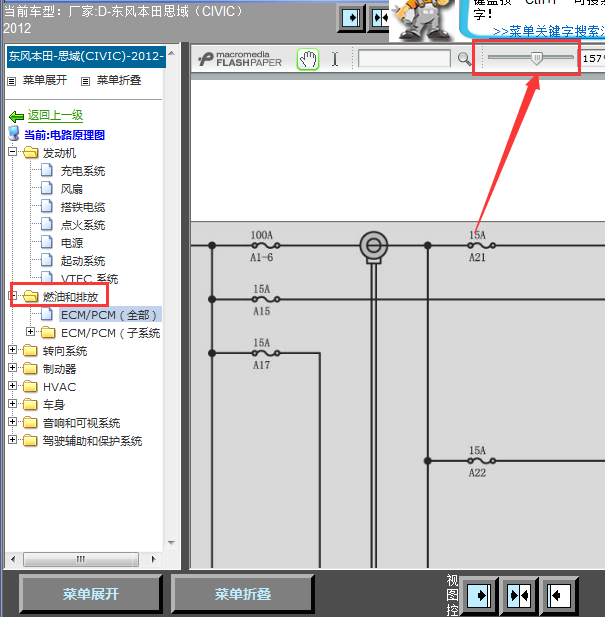Click the tree panel scroll-down arrow

pyautogui.click(x=172, y=543)
